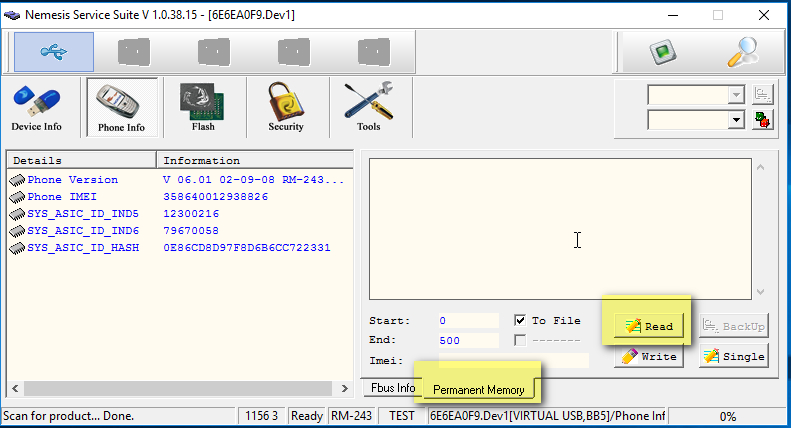Click the red-green icon beside lower combo box

click(763, 120)
